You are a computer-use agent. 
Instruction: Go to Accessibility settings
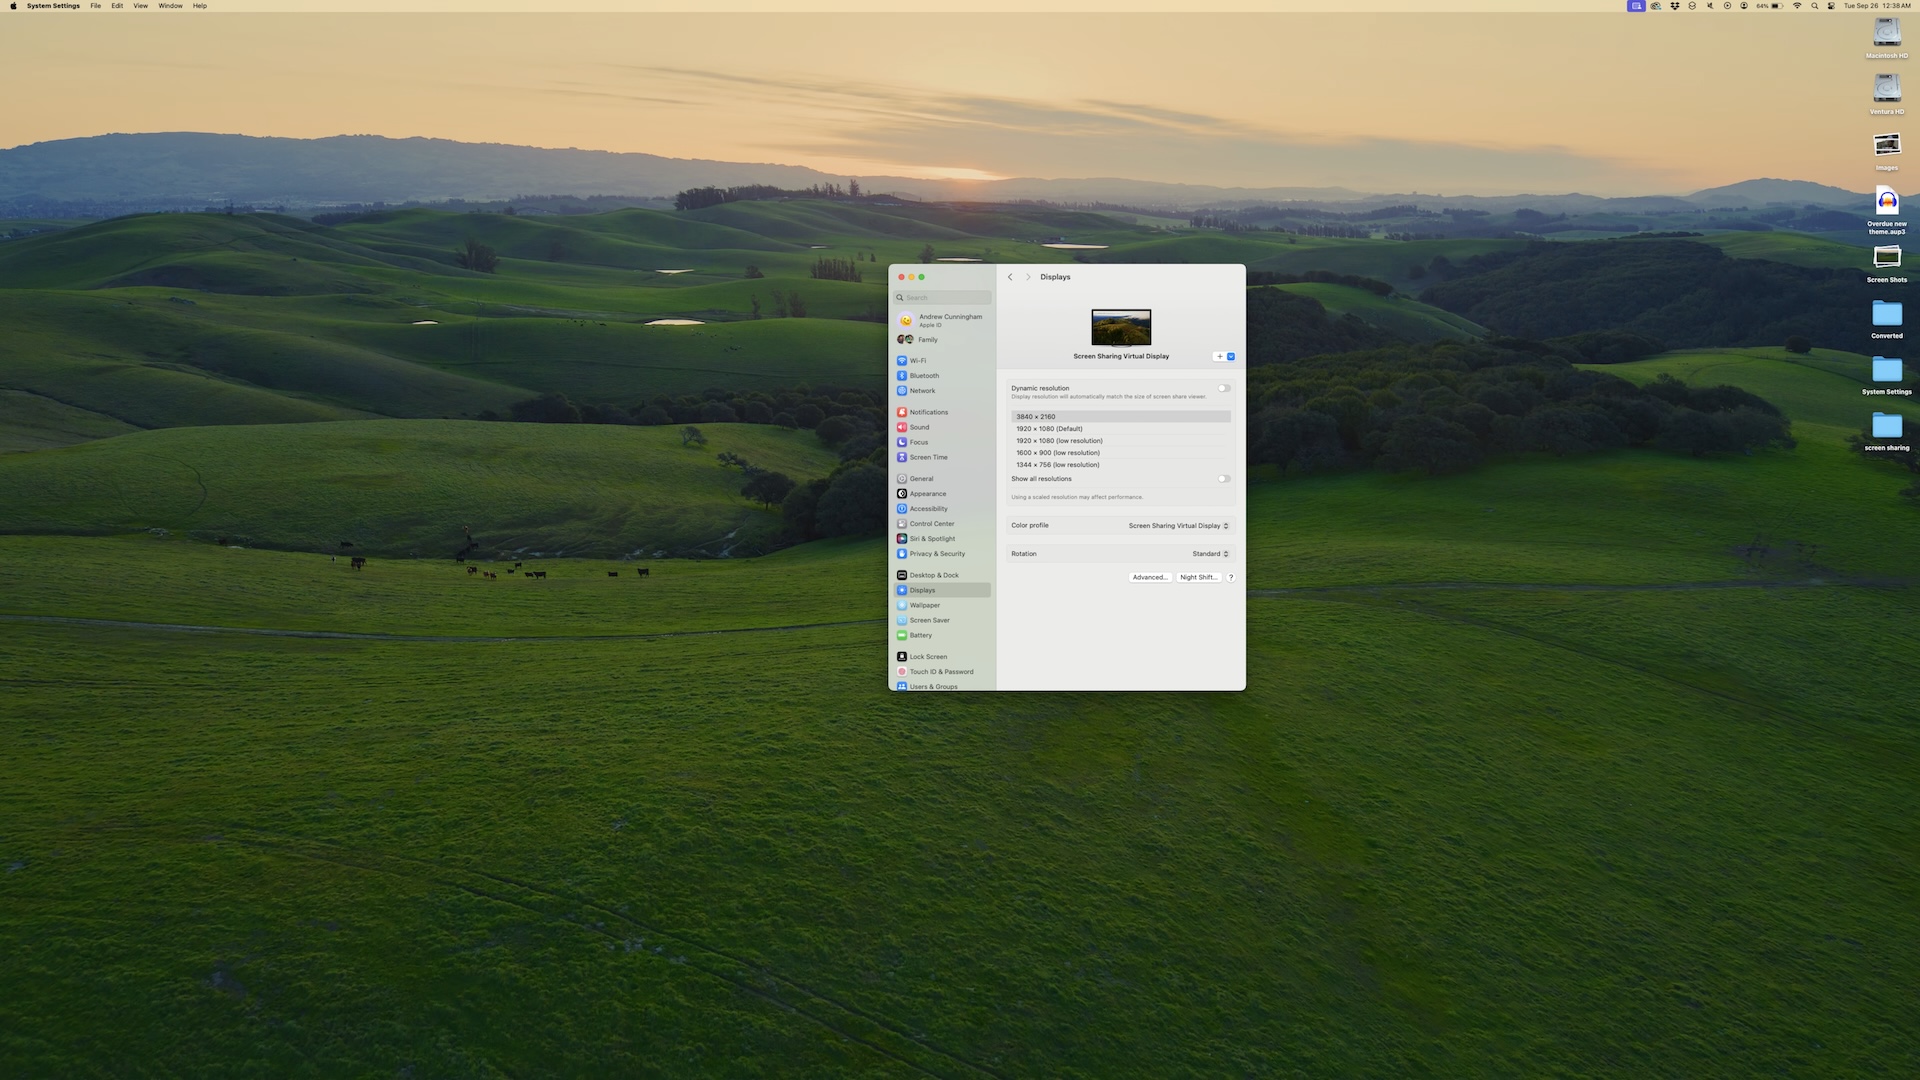[x=928, y=509]
